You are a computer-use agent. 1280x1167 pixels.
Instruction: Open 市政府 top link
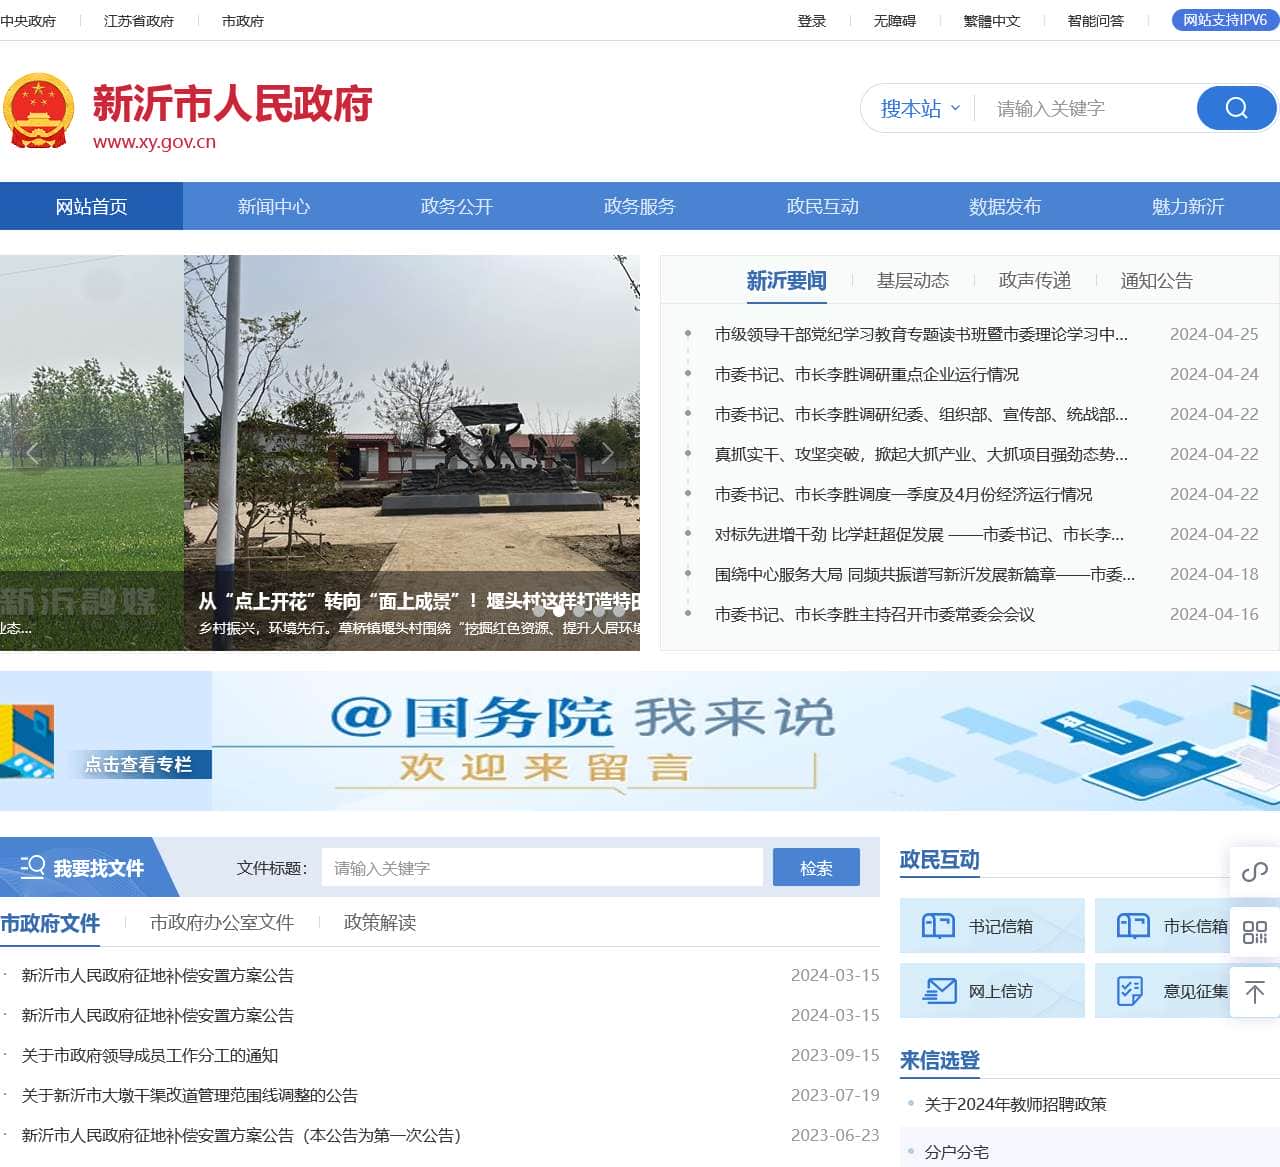(x=243, y=21)
